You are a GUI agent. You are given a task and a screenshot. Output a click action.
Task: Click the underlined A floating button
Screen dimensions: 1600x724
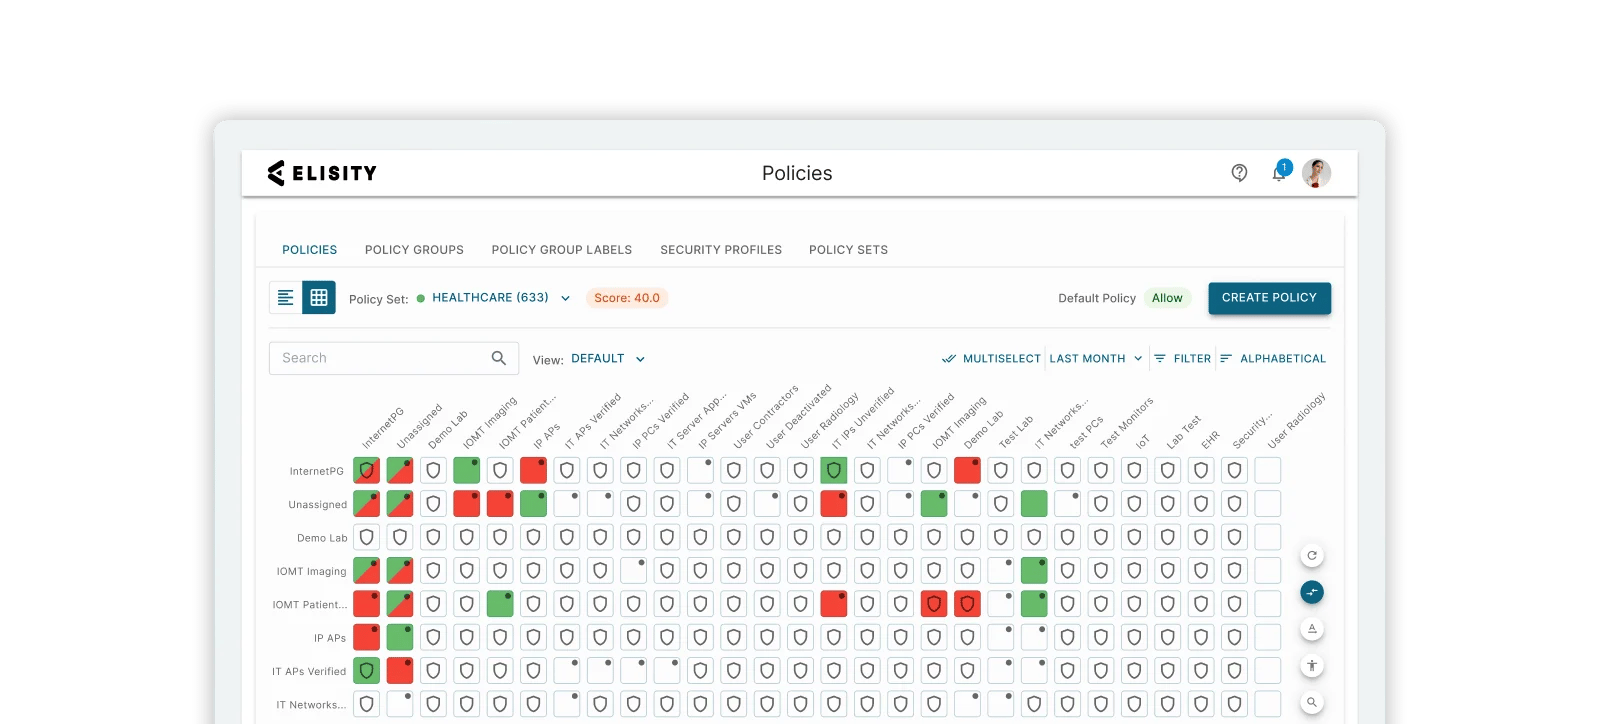pos(1312,629)
